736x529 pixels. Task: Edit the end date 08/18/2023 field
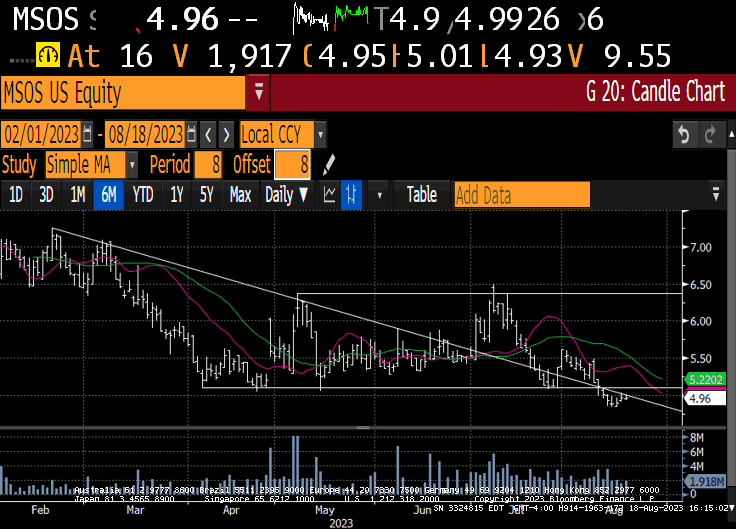145,135
